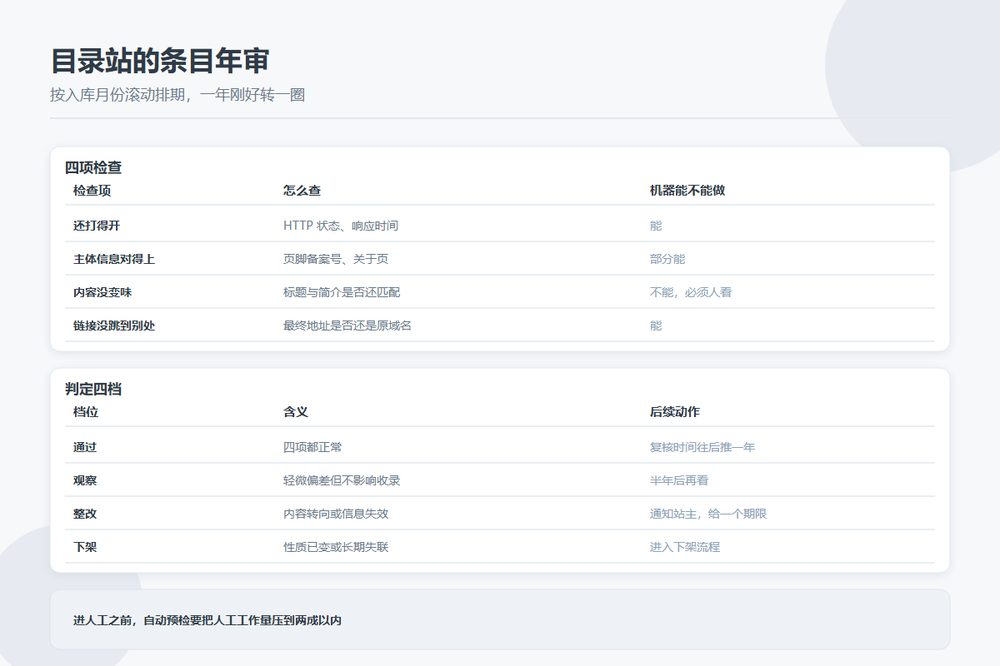1000x666 pixels.
Task: Click the 怎么查 column header
Action: click(302, 190)
